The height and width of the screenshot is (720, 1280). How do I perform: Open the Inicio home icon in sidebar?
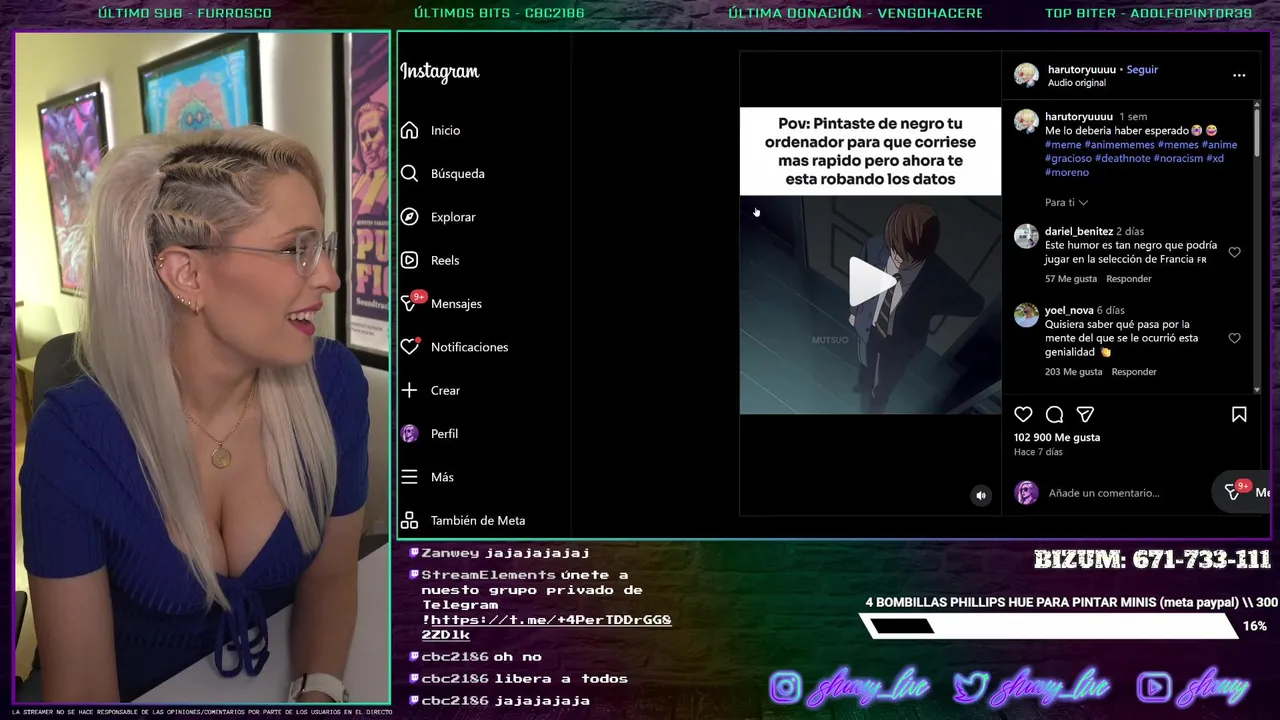coord(409,130)
